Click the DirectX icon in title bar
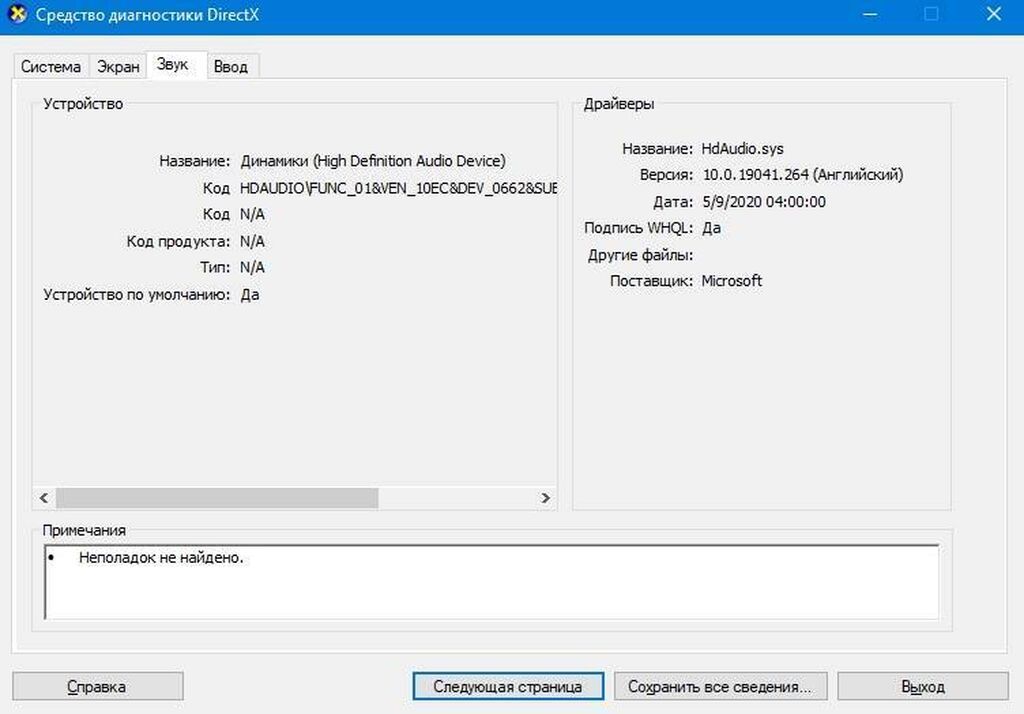 coord(17,15)
